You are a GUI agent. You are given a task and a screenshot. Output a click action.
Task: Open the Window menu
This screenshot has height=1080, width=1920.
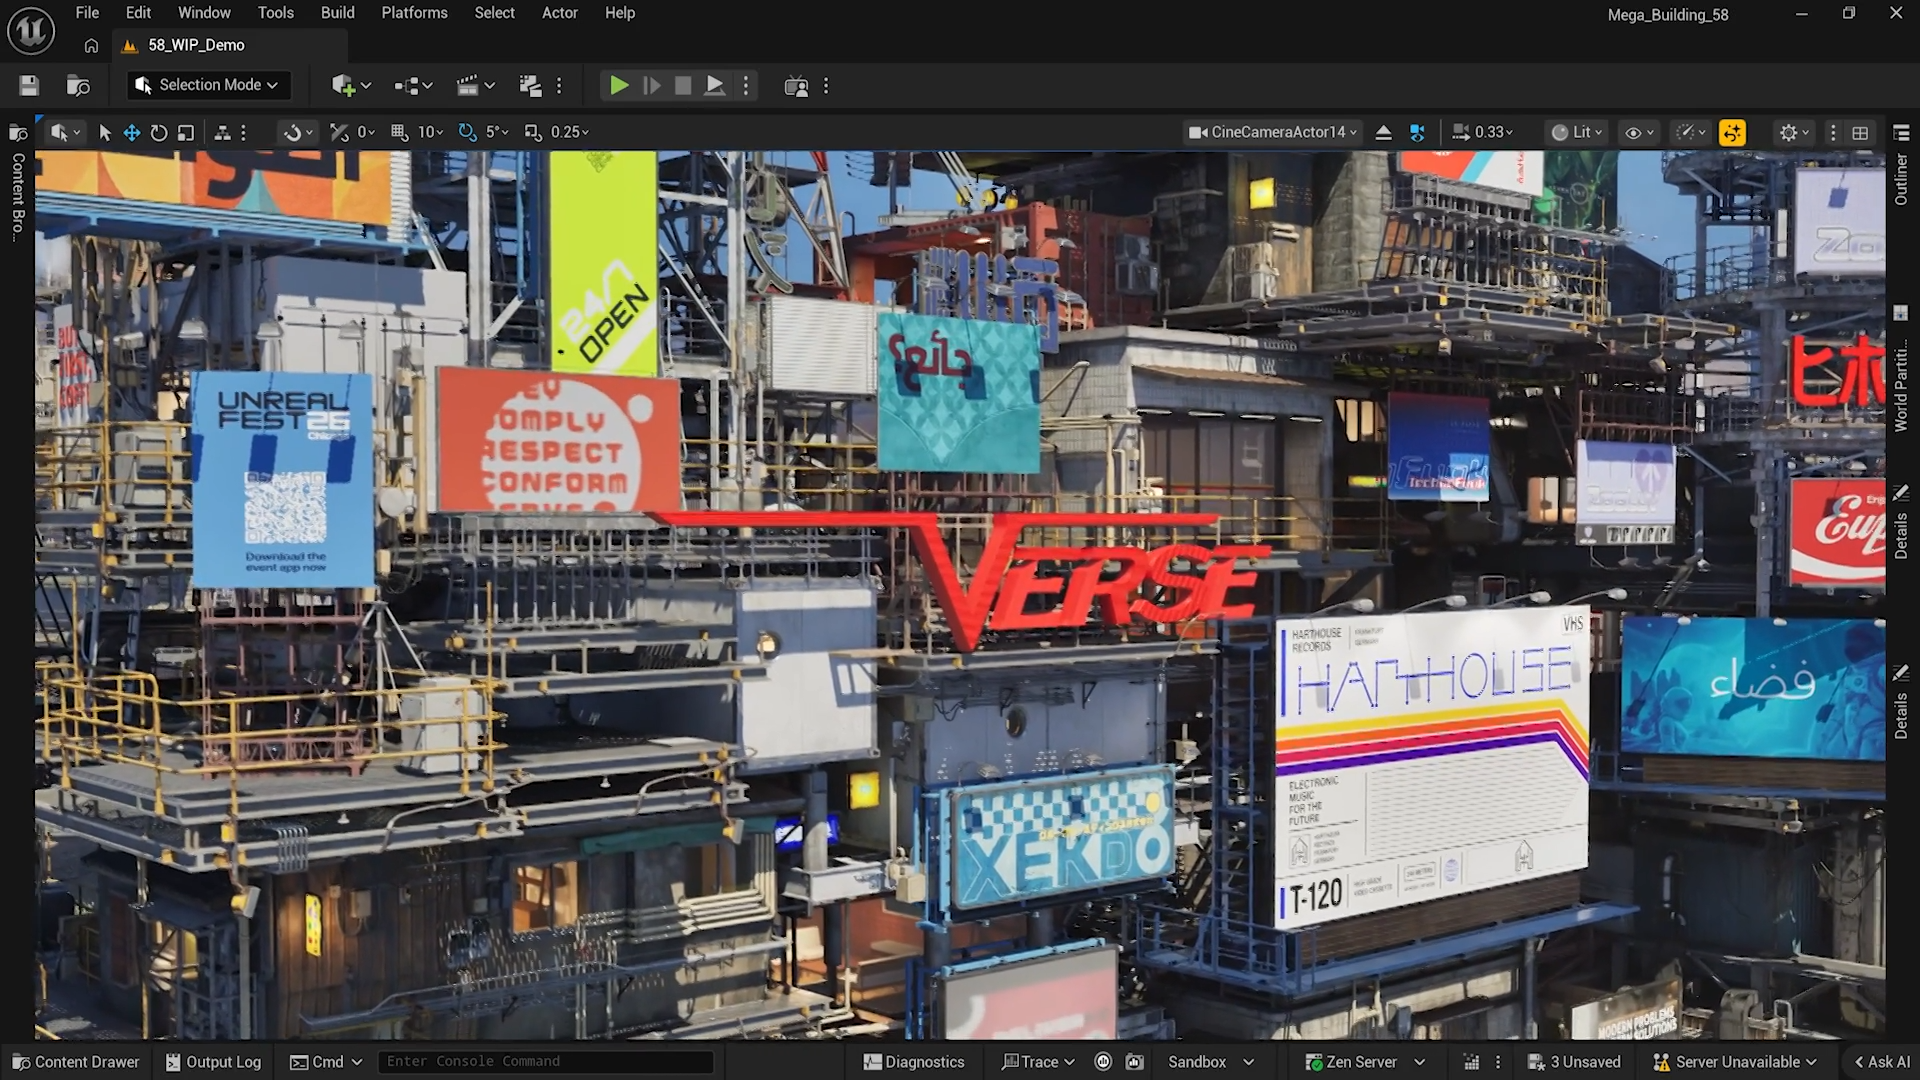[204, 13]
